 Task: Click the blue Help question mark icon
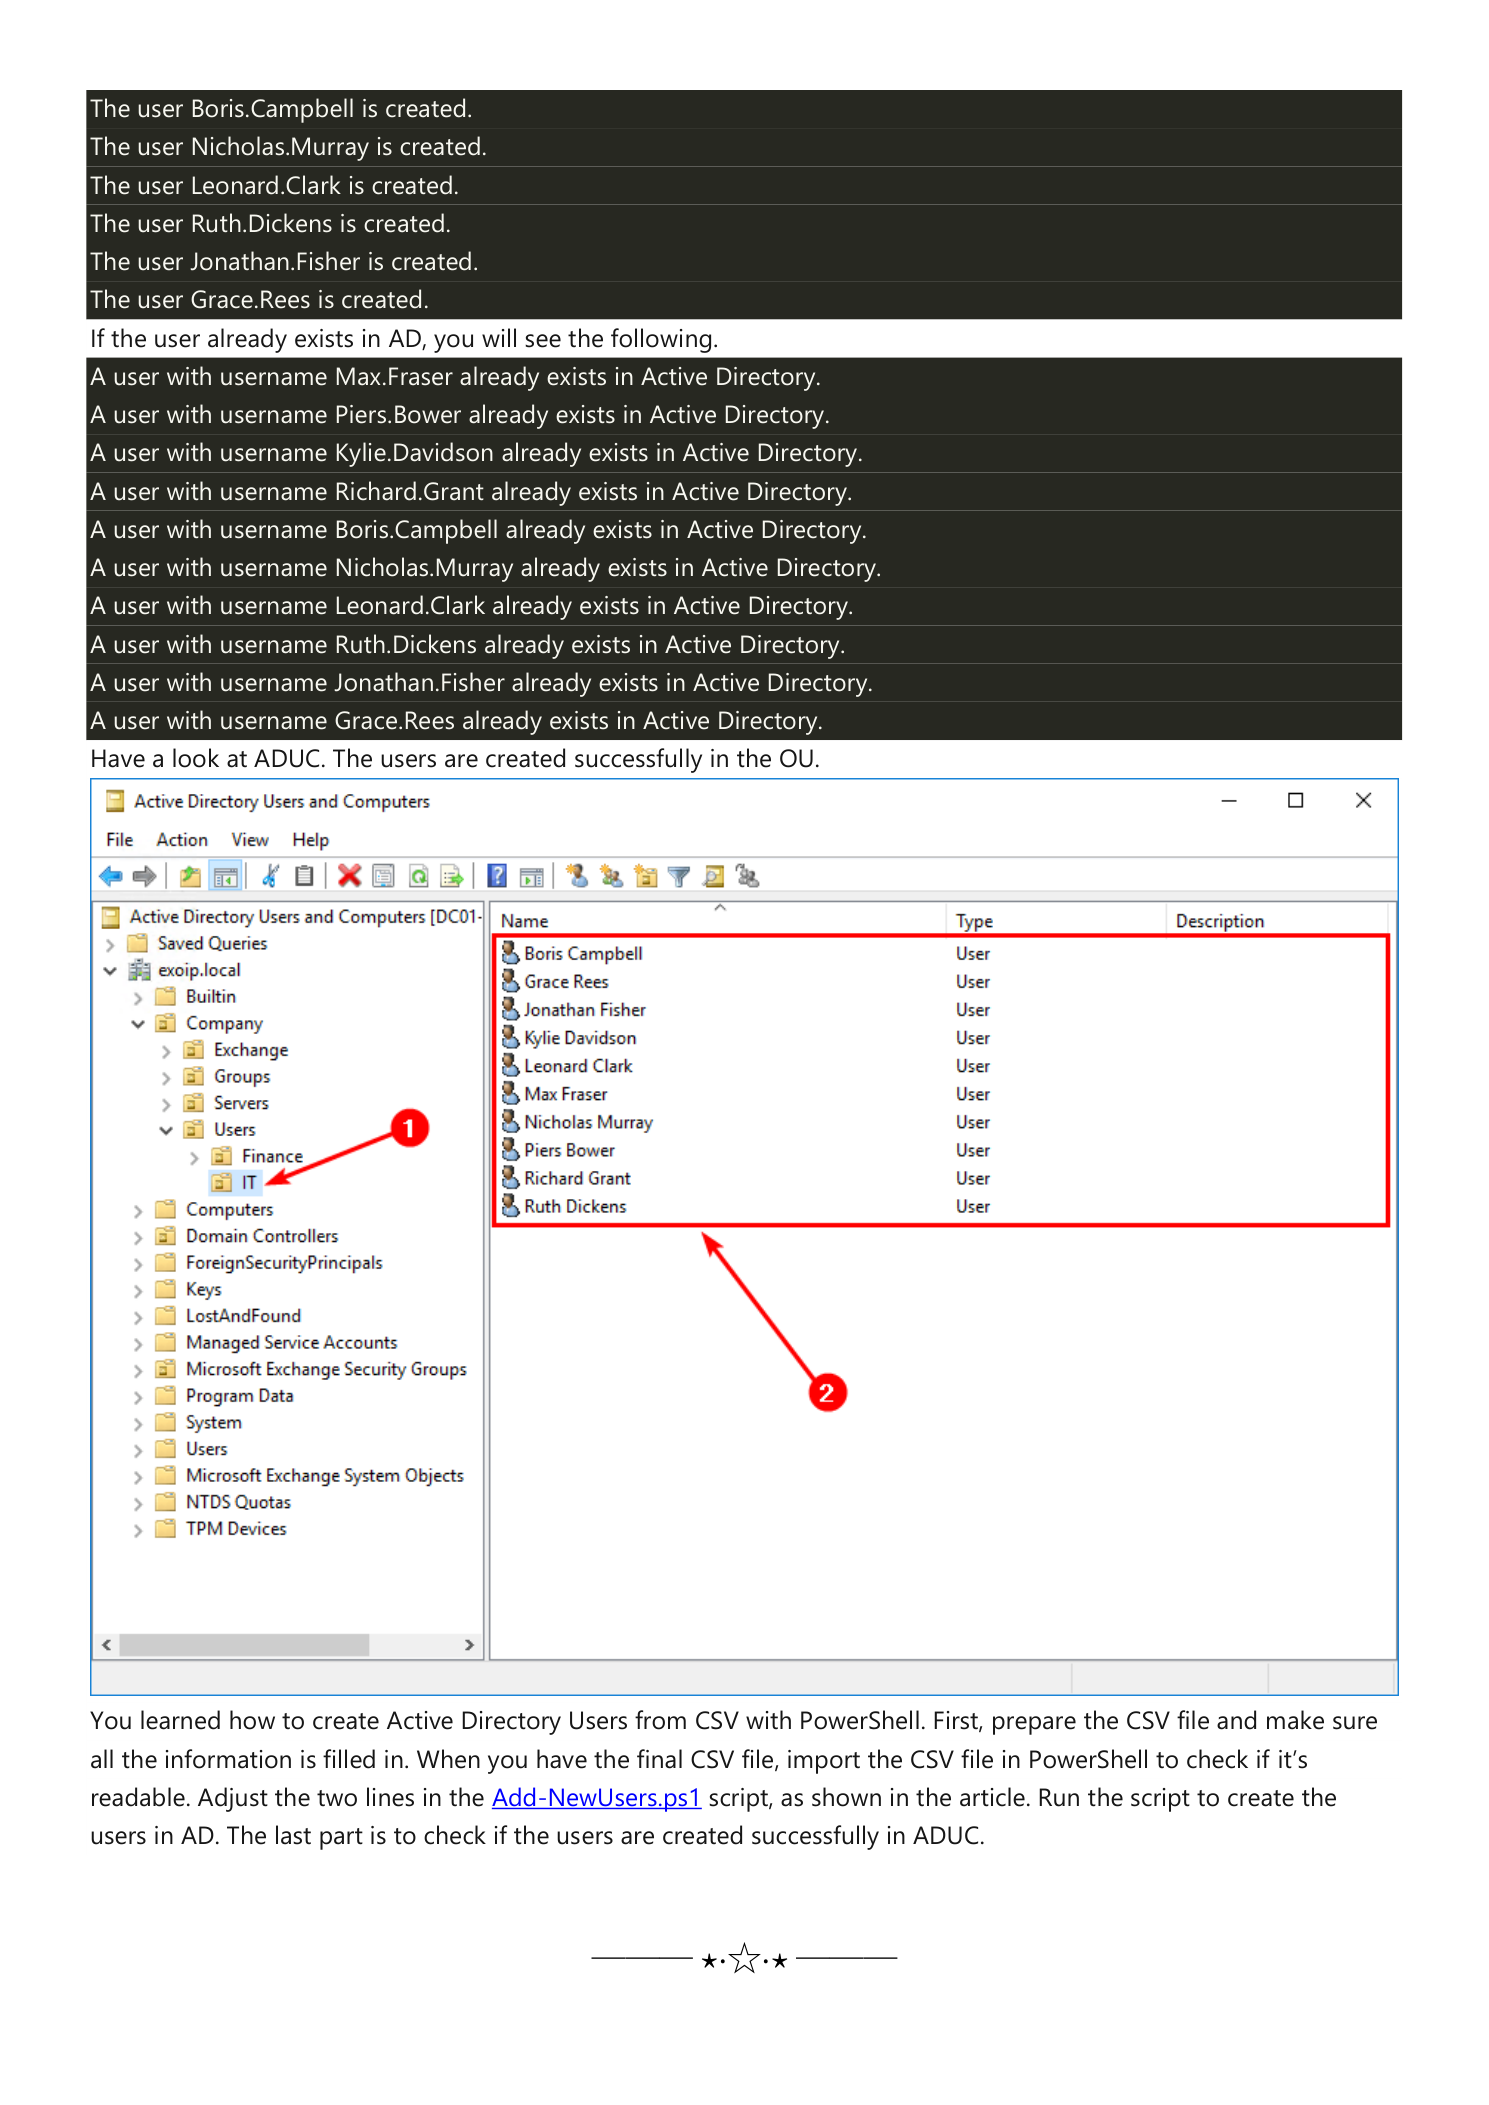(497, 877)
